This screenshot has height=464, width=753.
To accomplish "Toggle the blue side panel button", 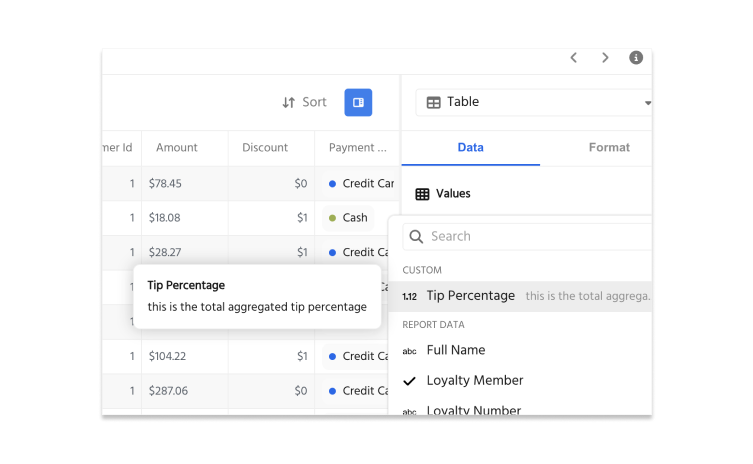I will [358, 102].
